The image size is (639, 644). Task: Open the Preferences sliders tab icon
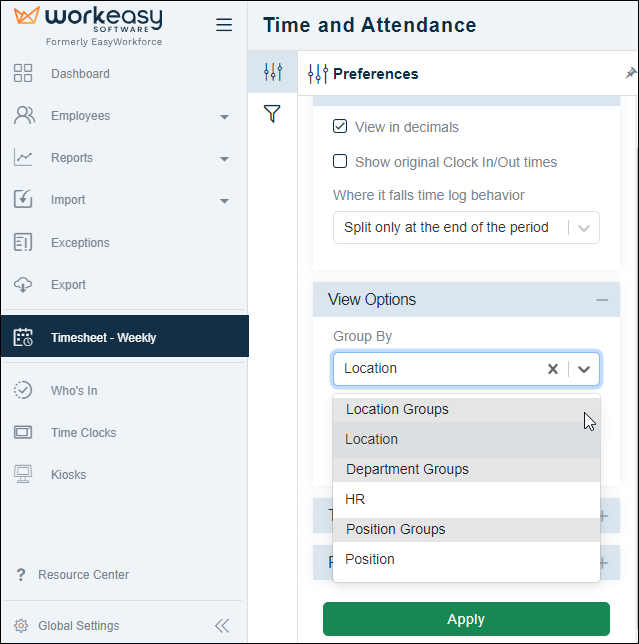273,72
